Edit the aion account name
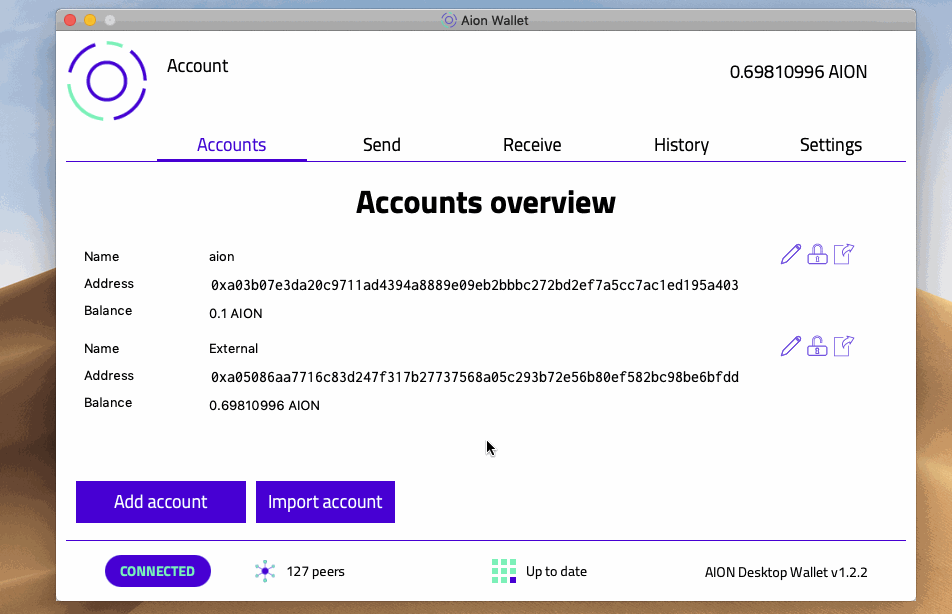 [x=790, y=254]
